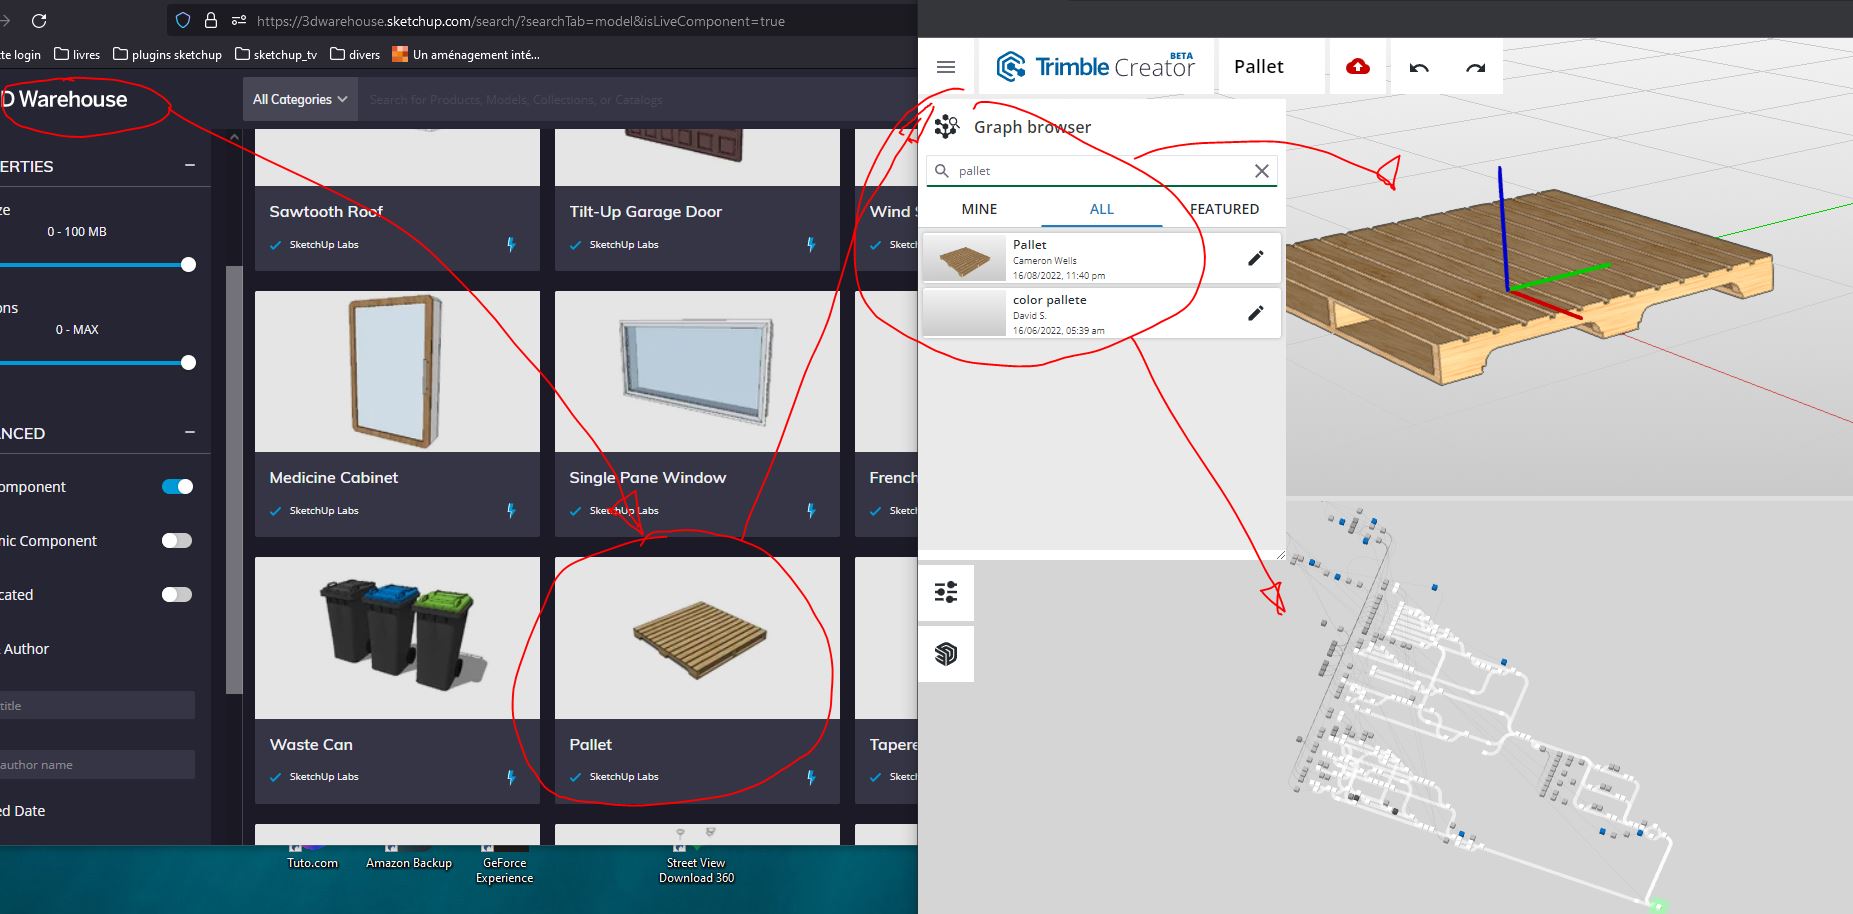Image resolution: width=1853 pixels, height=914 pixels.
Task: Select the Pallet graph row thumbnail
Action: coord(964,258)
